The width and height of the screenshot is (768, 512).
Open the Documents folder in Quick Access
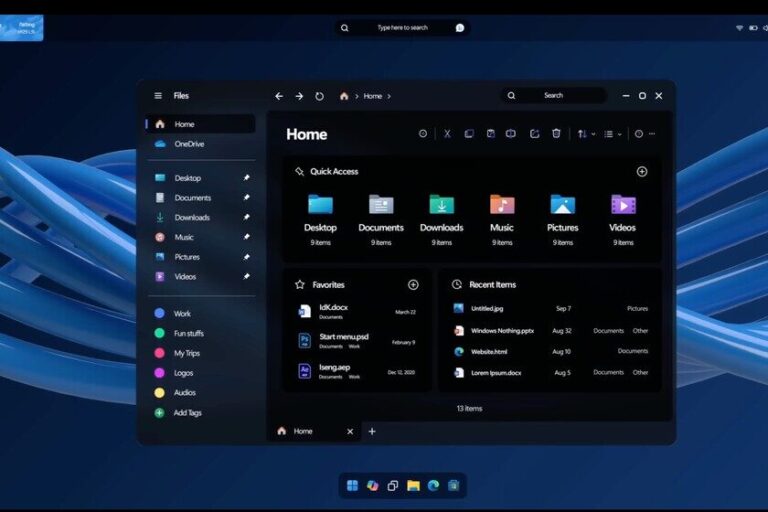coord(381,220)
